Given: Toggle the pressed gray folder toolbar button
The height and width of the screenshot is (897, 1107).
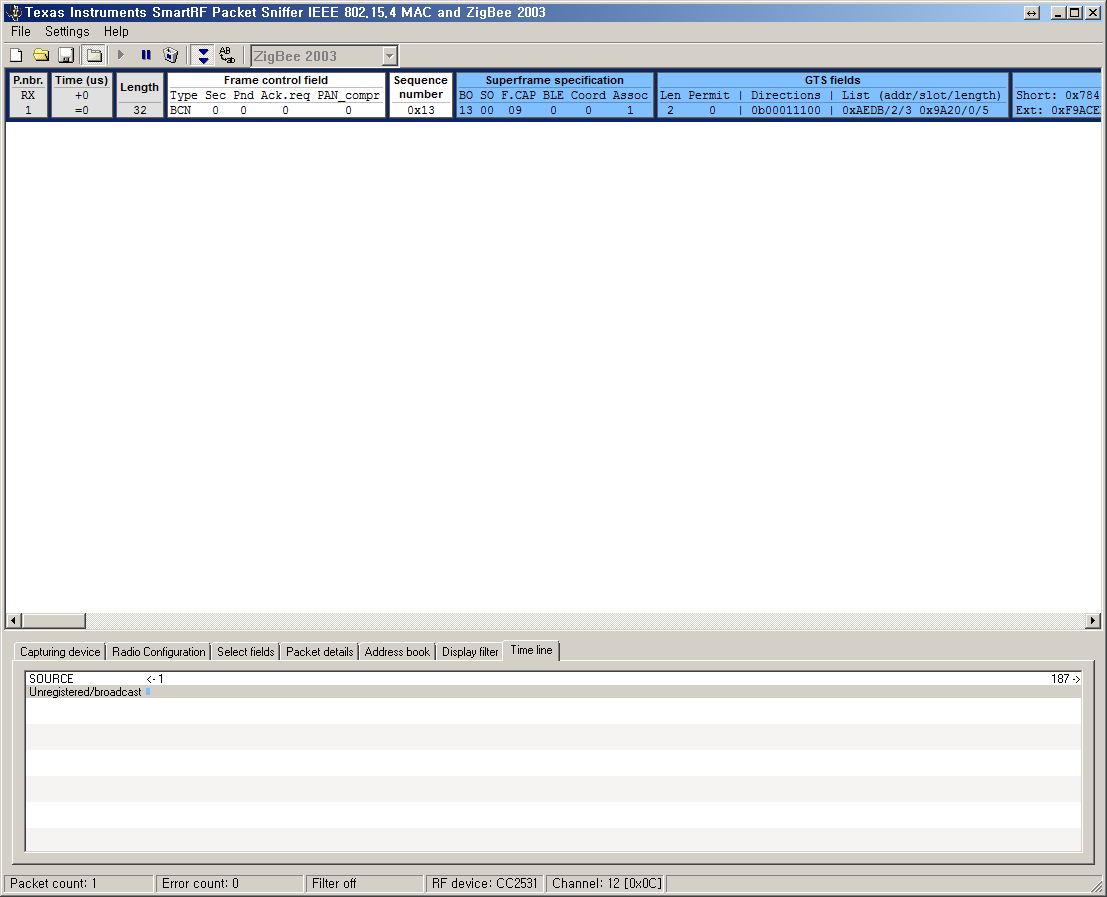Looking at the screenshot, I should (94, 55).
